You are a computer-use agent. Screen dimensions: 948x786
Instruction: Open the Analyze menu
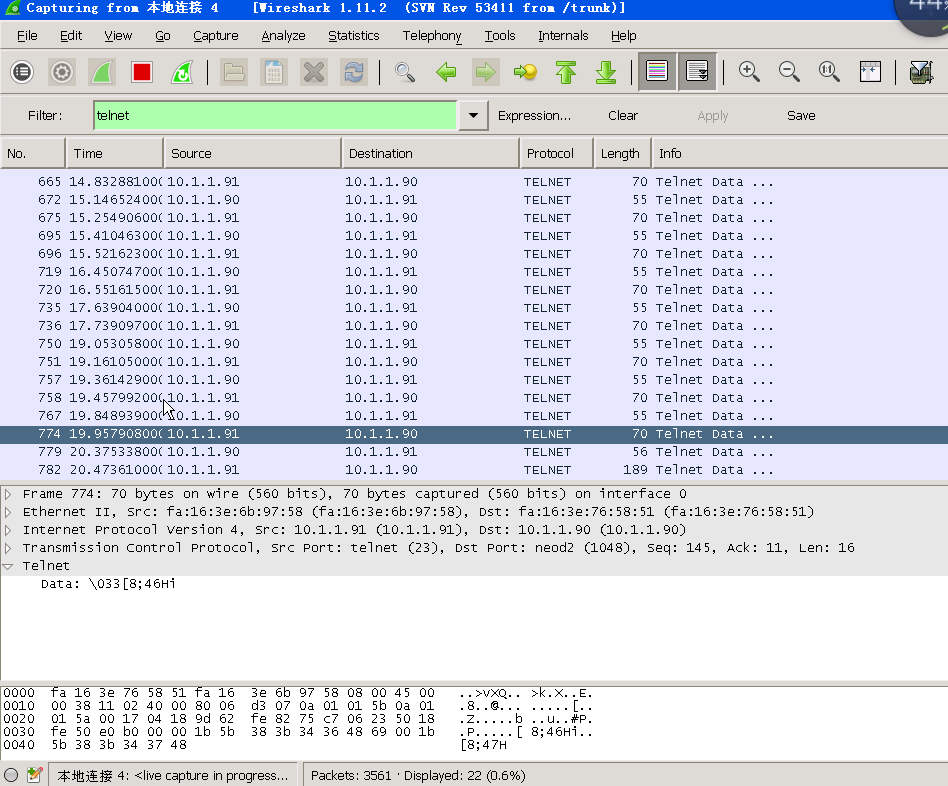click(284, 36)
